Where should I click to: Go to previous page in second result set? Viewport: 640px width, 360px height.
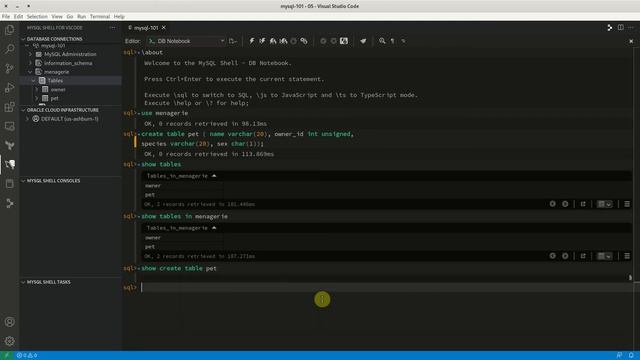(x=552, y=256)
